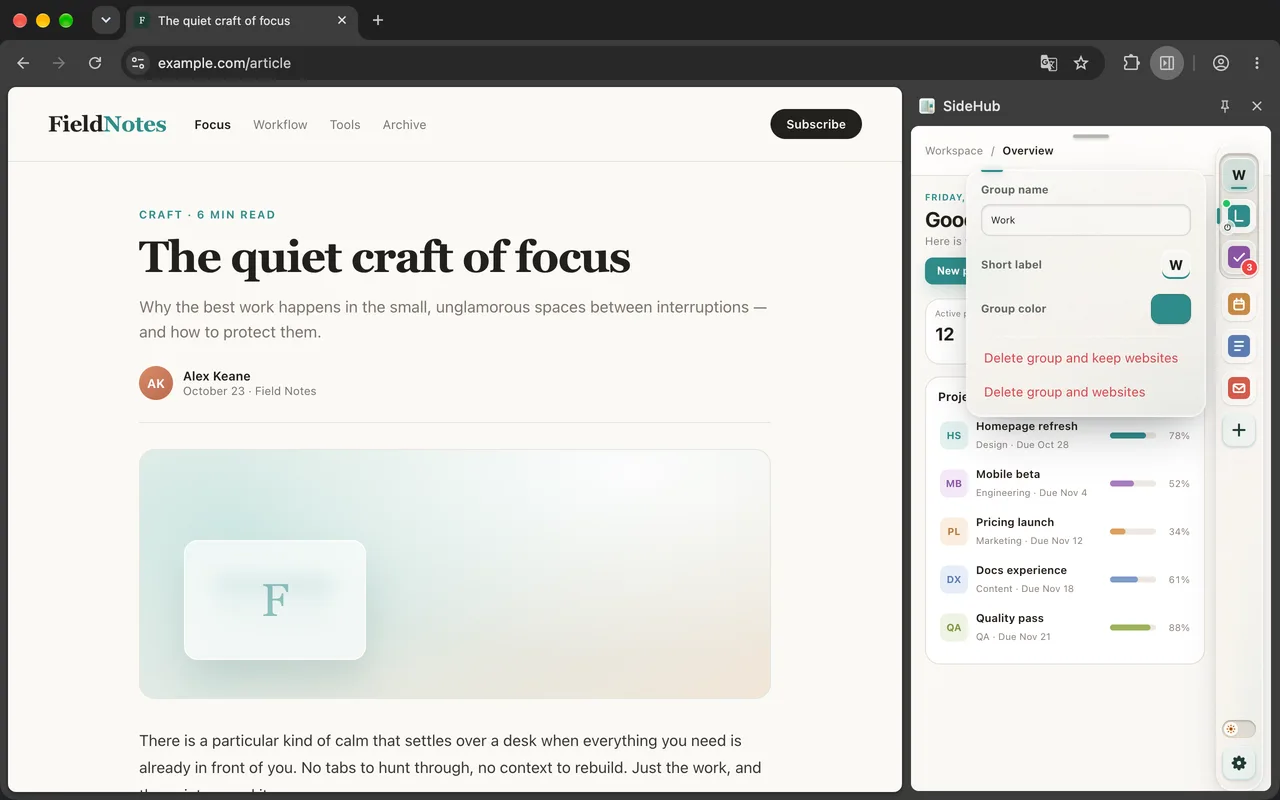This screenshot has width=1280, height=800.
Task: Click the FieldNotes logo
Action: pos(107,124)
